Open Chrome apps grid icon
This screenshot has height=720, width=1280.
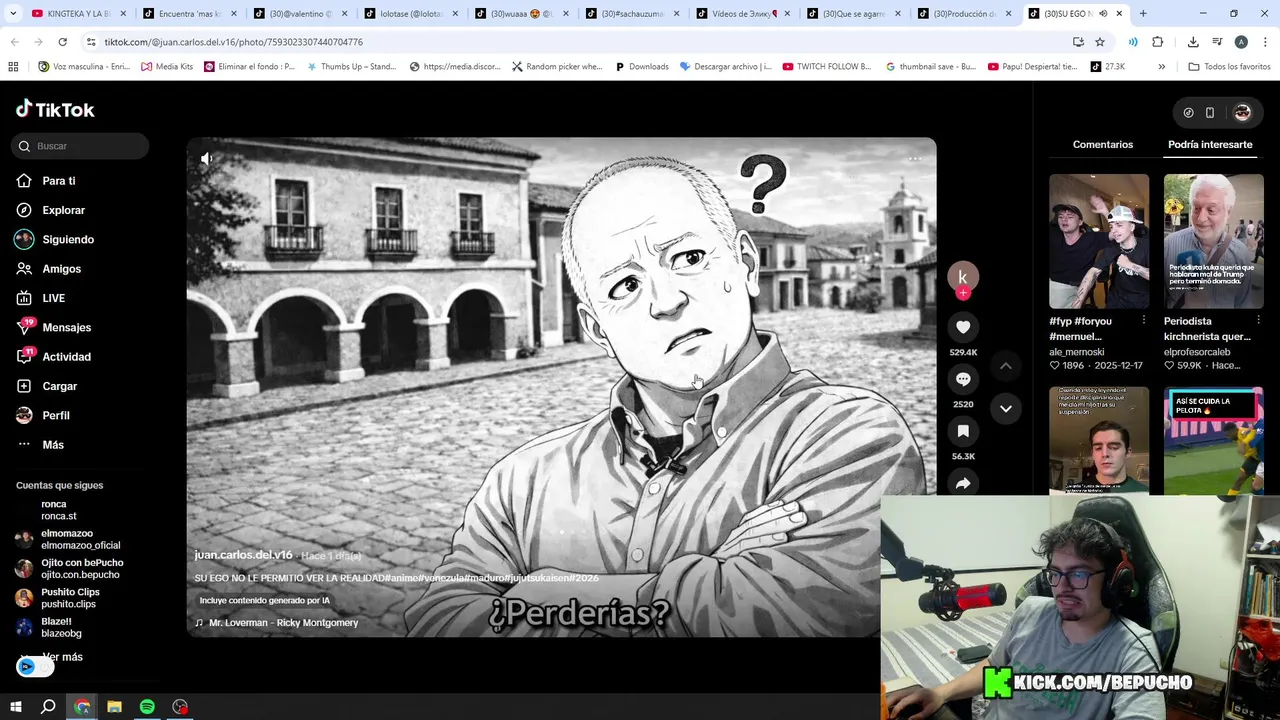13,66
